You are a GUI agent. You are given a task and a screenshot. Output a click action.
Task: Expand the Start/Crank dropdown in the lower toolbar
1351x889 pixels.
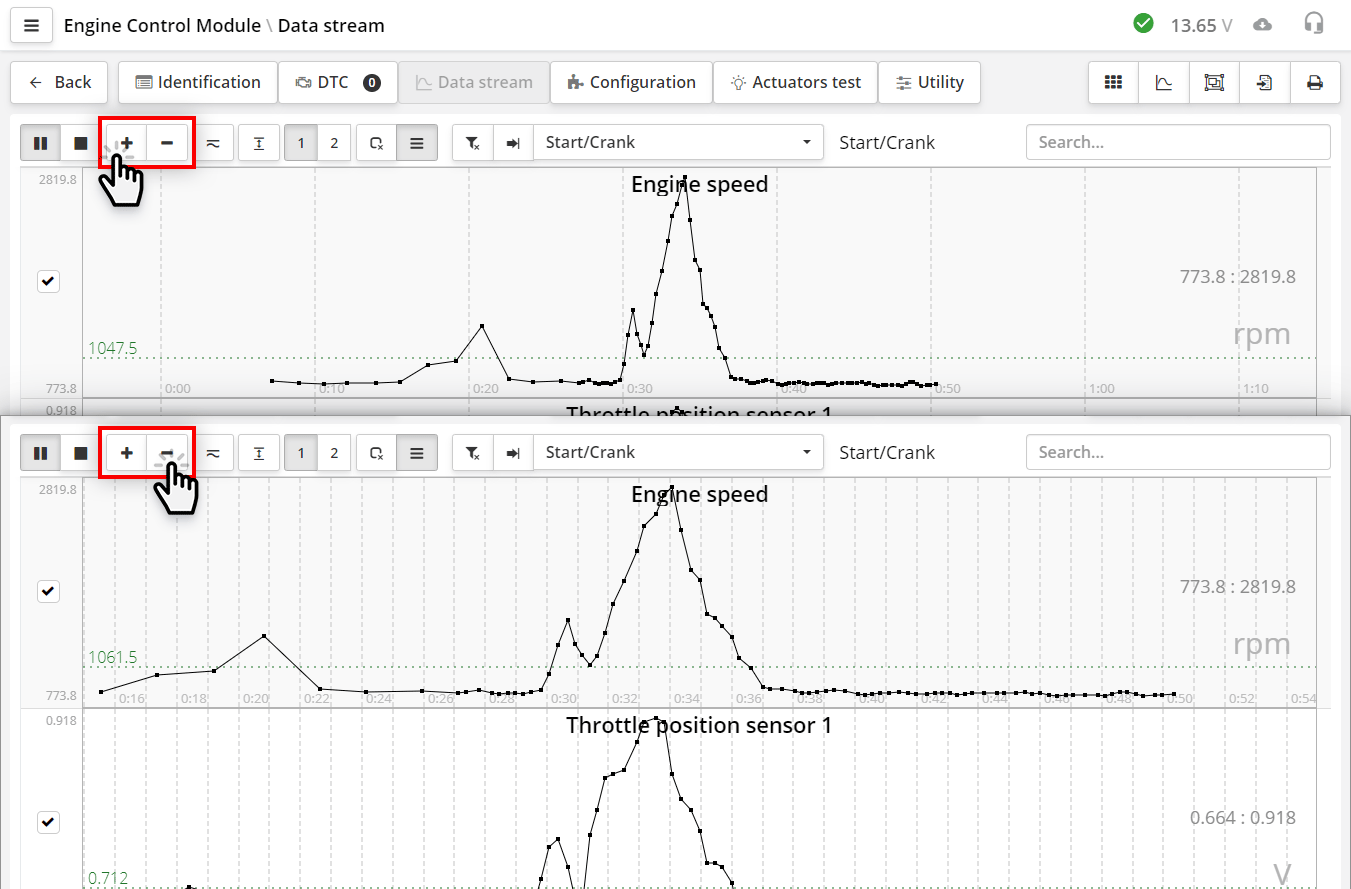tap(678, 453)
